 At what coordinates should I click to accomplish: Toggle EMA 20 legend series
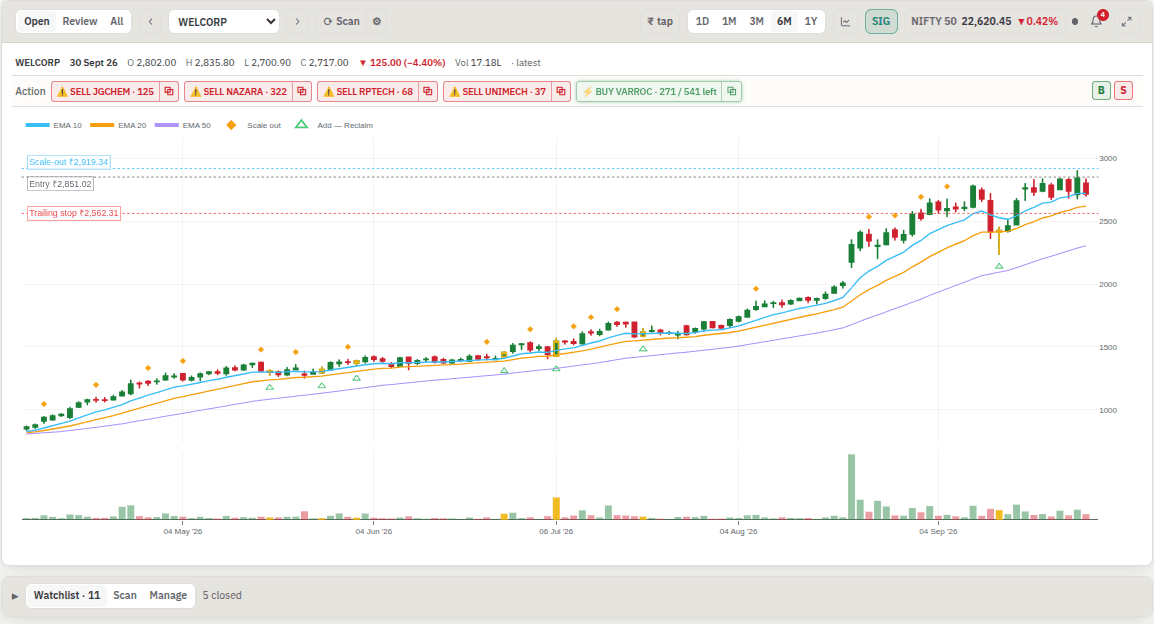pyautogui.click(x=118, y=125)
